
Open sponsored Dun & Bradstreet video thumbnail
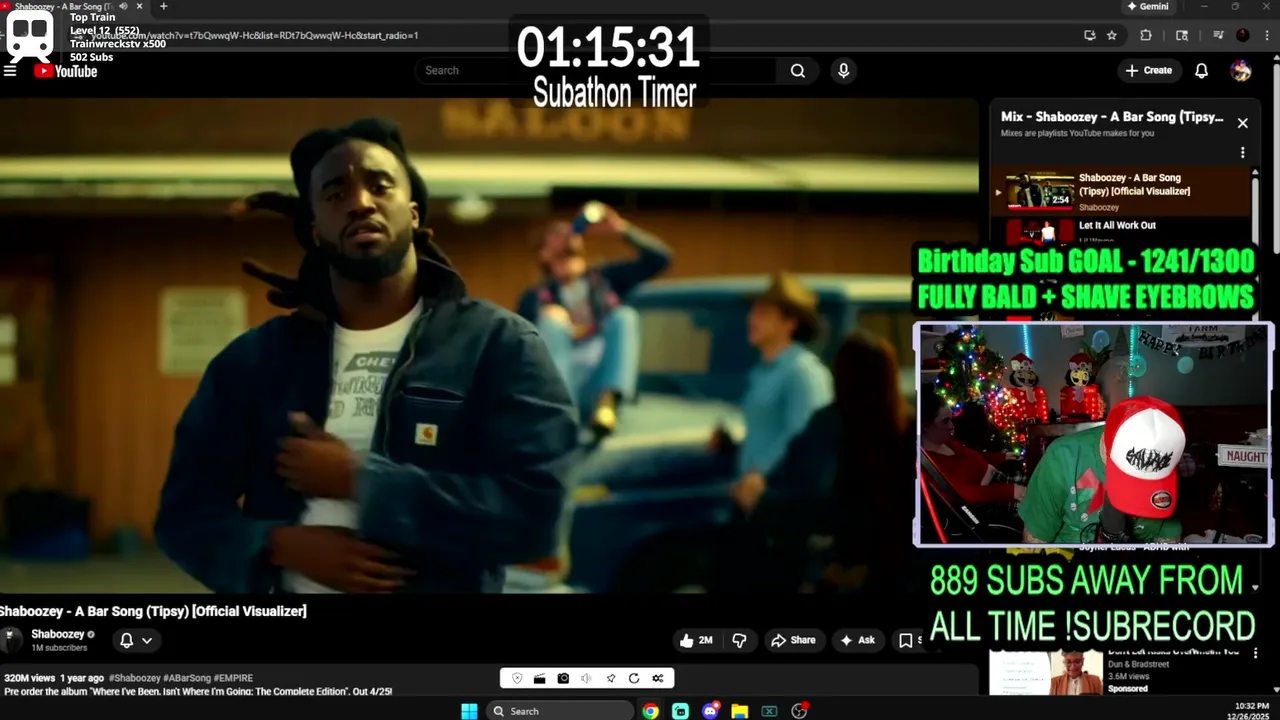click(1044, 672)
